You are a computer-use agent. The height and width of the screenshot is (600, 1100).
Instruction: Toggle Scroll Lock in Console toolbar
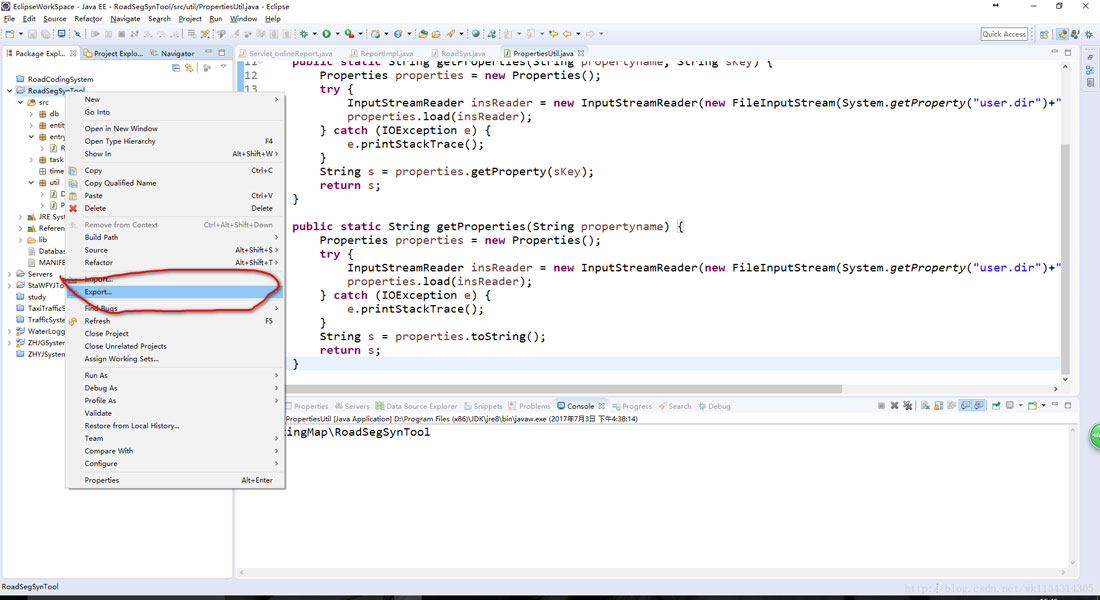point(939,406)
